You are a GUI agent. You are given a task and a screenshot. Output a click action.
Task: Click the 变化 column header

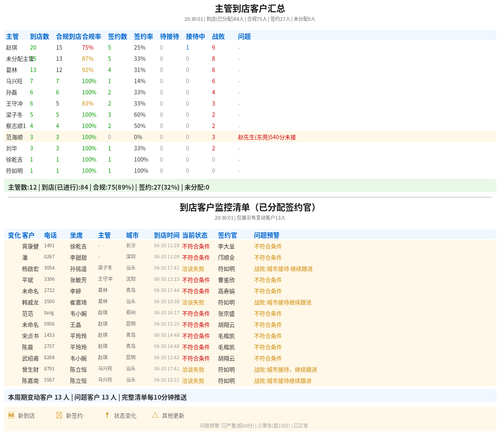(14, 235)
